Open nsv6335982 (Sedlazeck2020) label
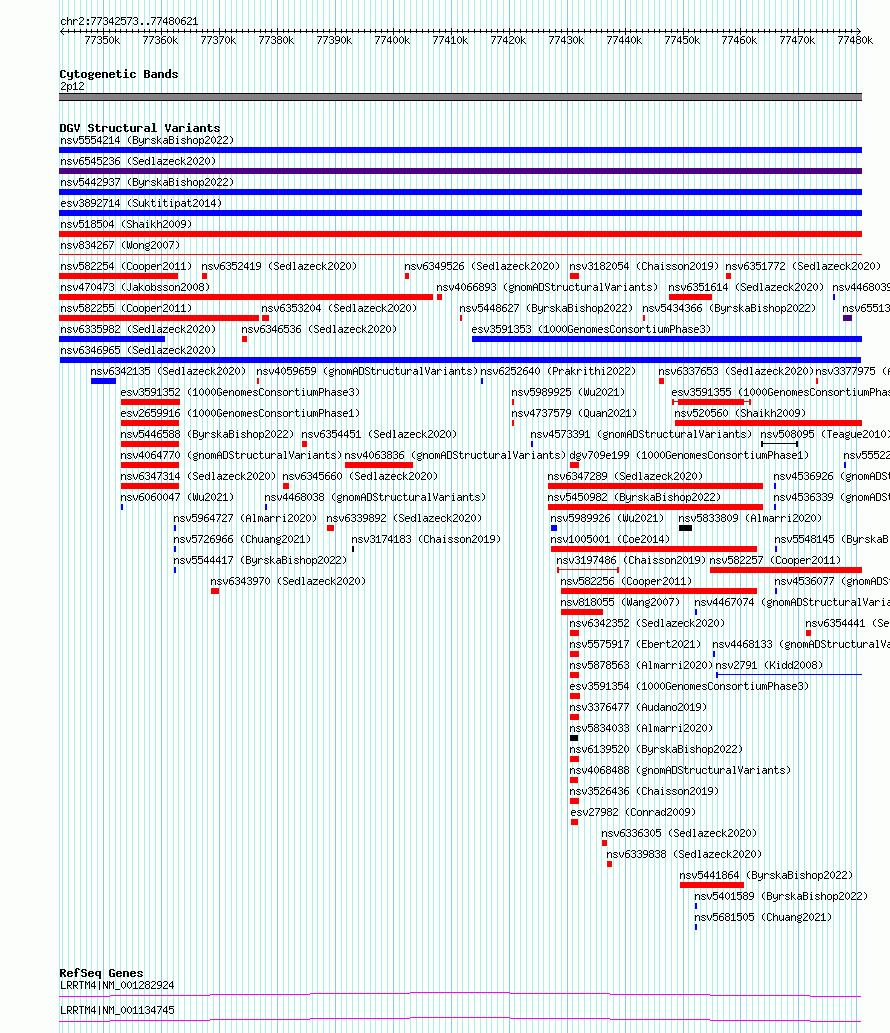890x1033 pixels. point(138,330)
